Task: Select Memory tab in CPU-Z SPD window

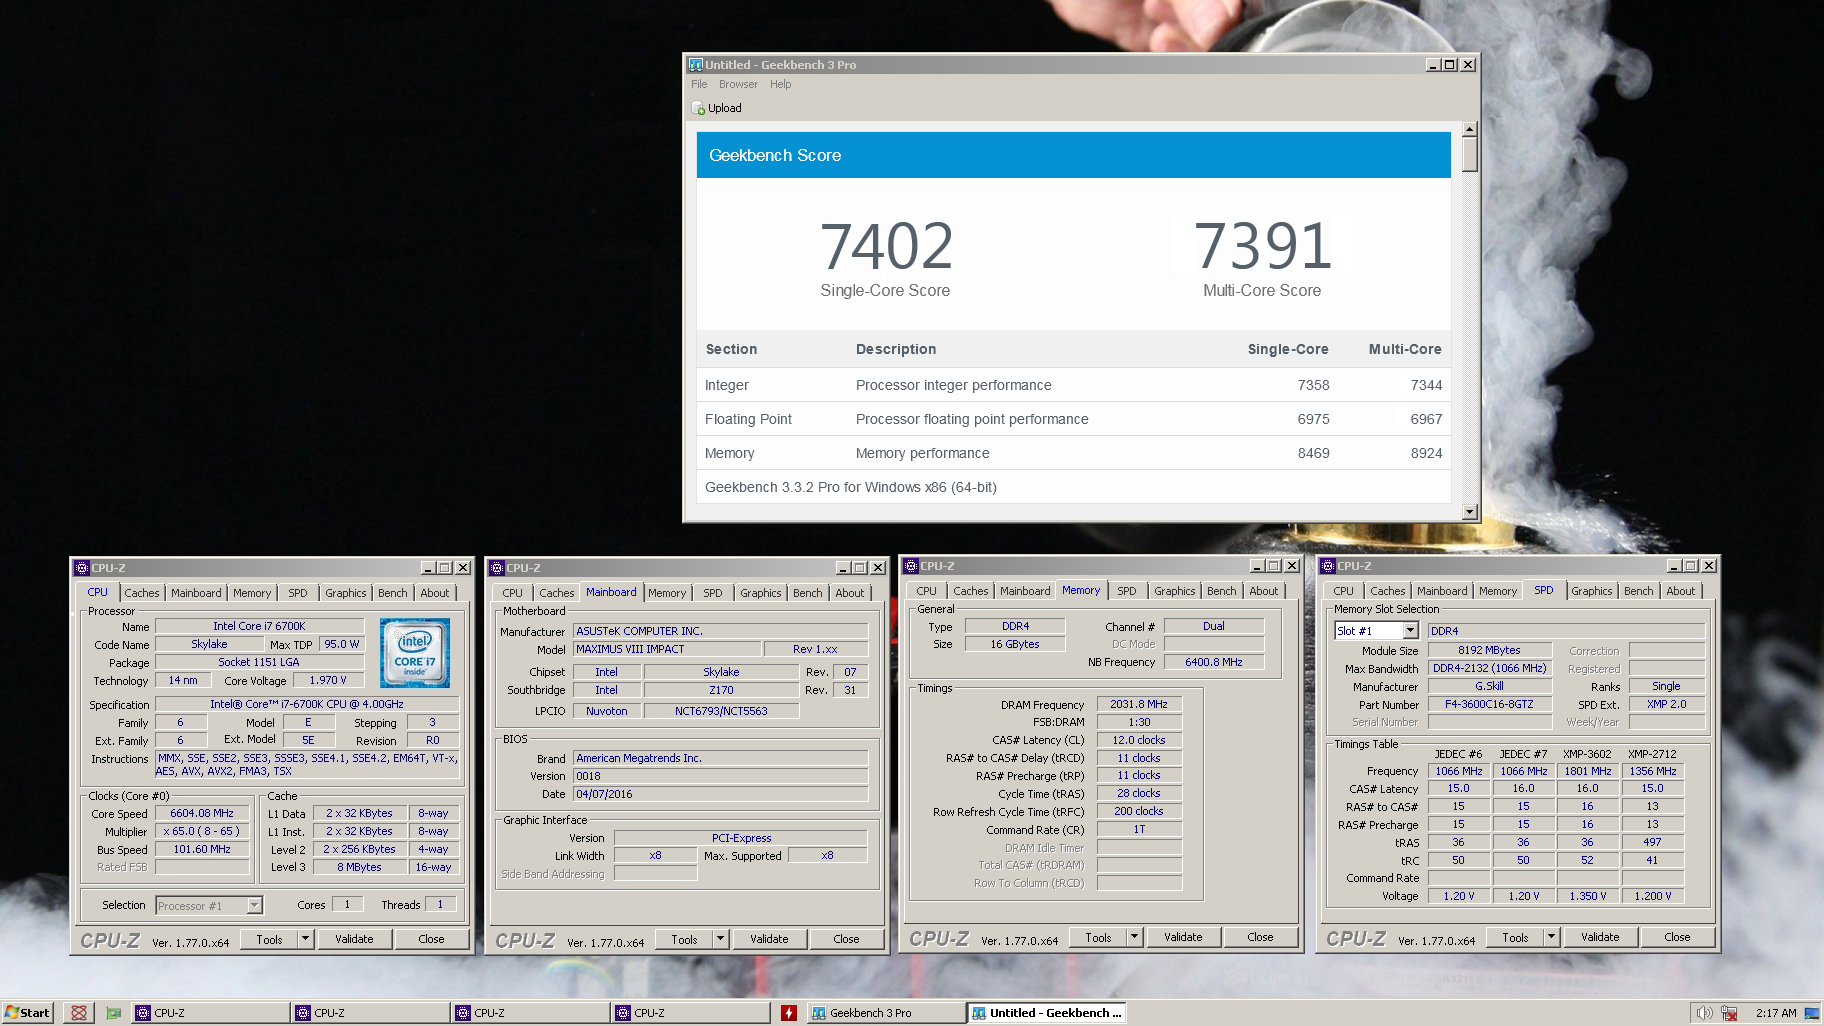Action: click(x=1497, y=591)
